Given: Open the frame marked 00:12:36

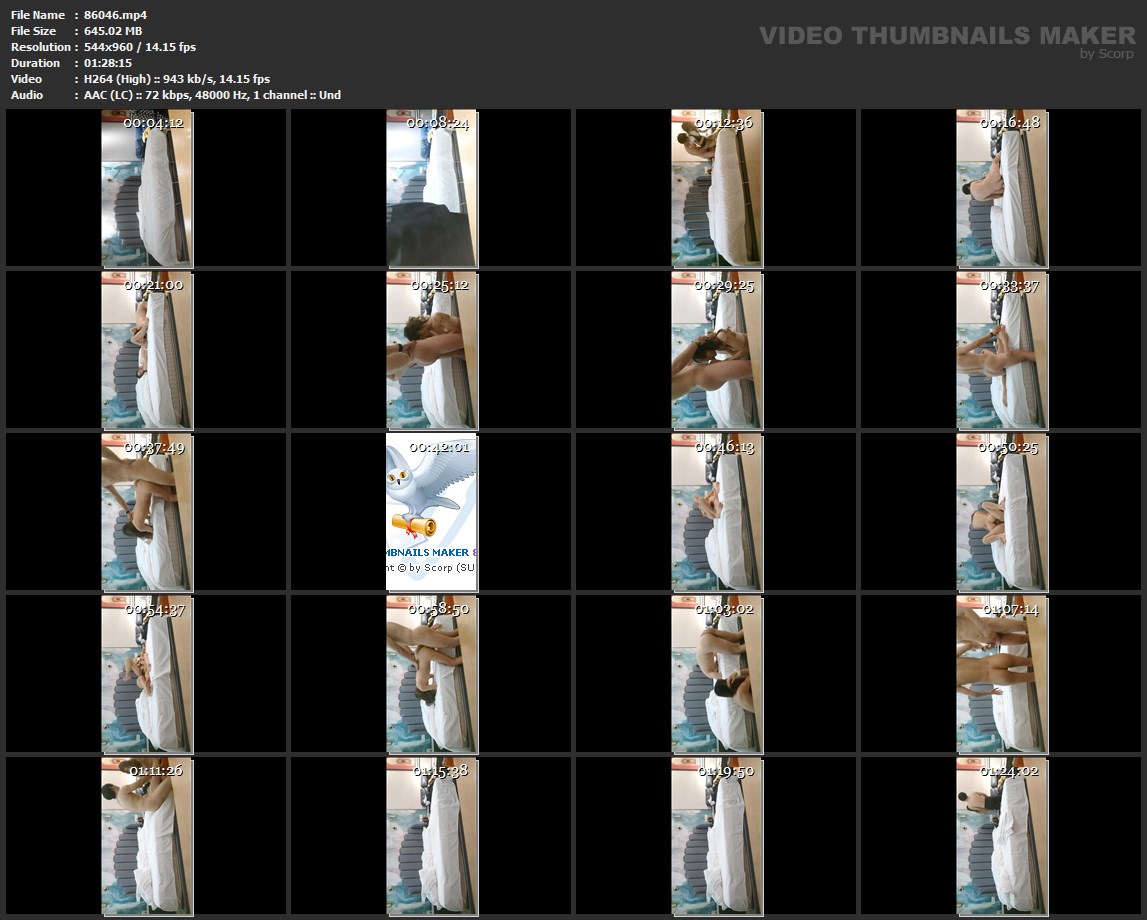Looking at the screenshot, I should click(717, 188).
